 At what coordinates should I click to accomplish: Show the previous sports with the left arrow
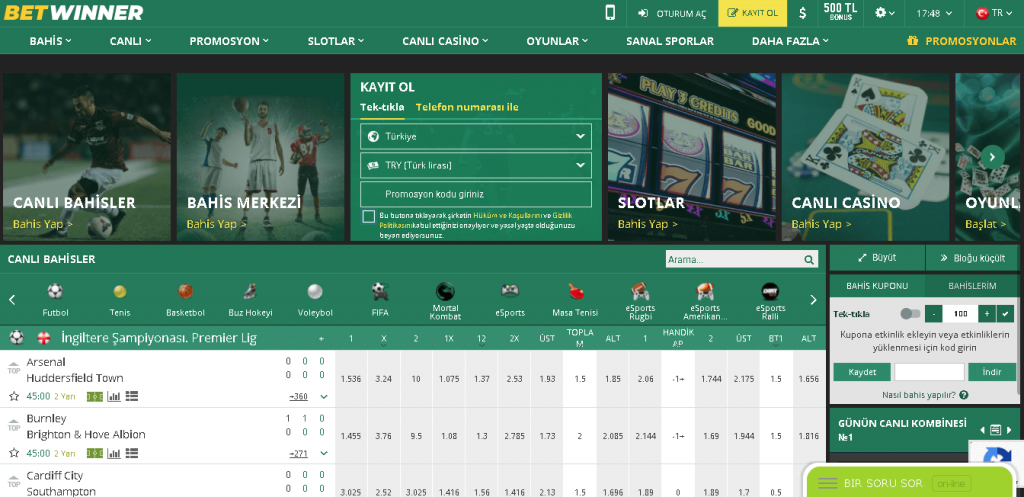[x=12, y=300]
